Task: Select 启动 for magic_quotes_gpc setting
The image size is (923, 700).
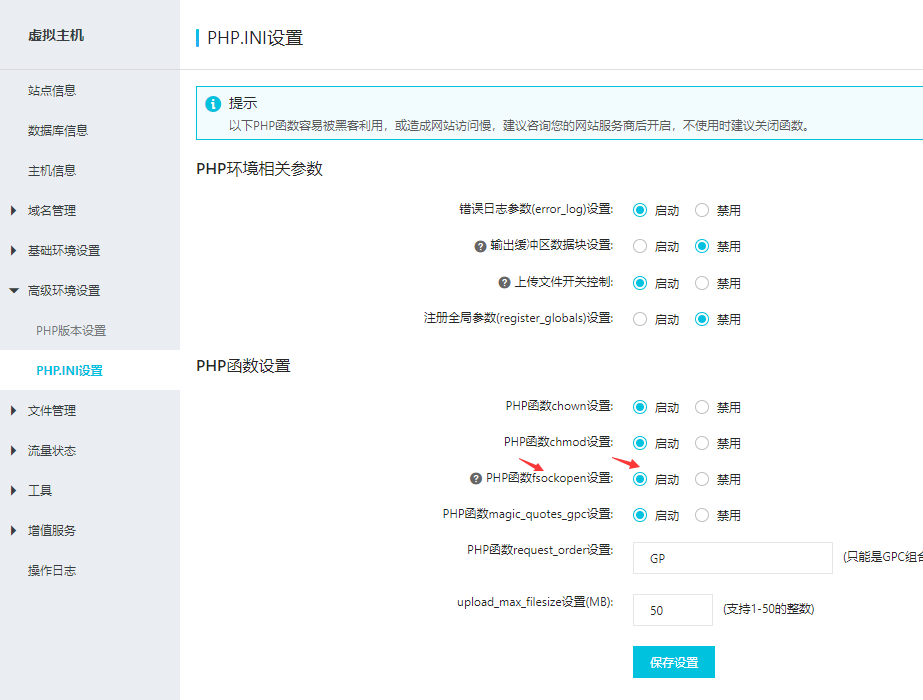Action: 640,515
